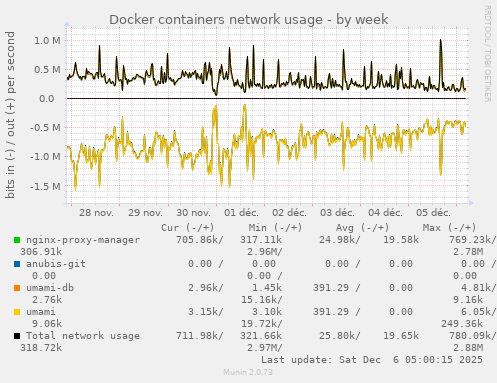
Task: Select the 'Total network usage' legend label
Action: [83, 336]
